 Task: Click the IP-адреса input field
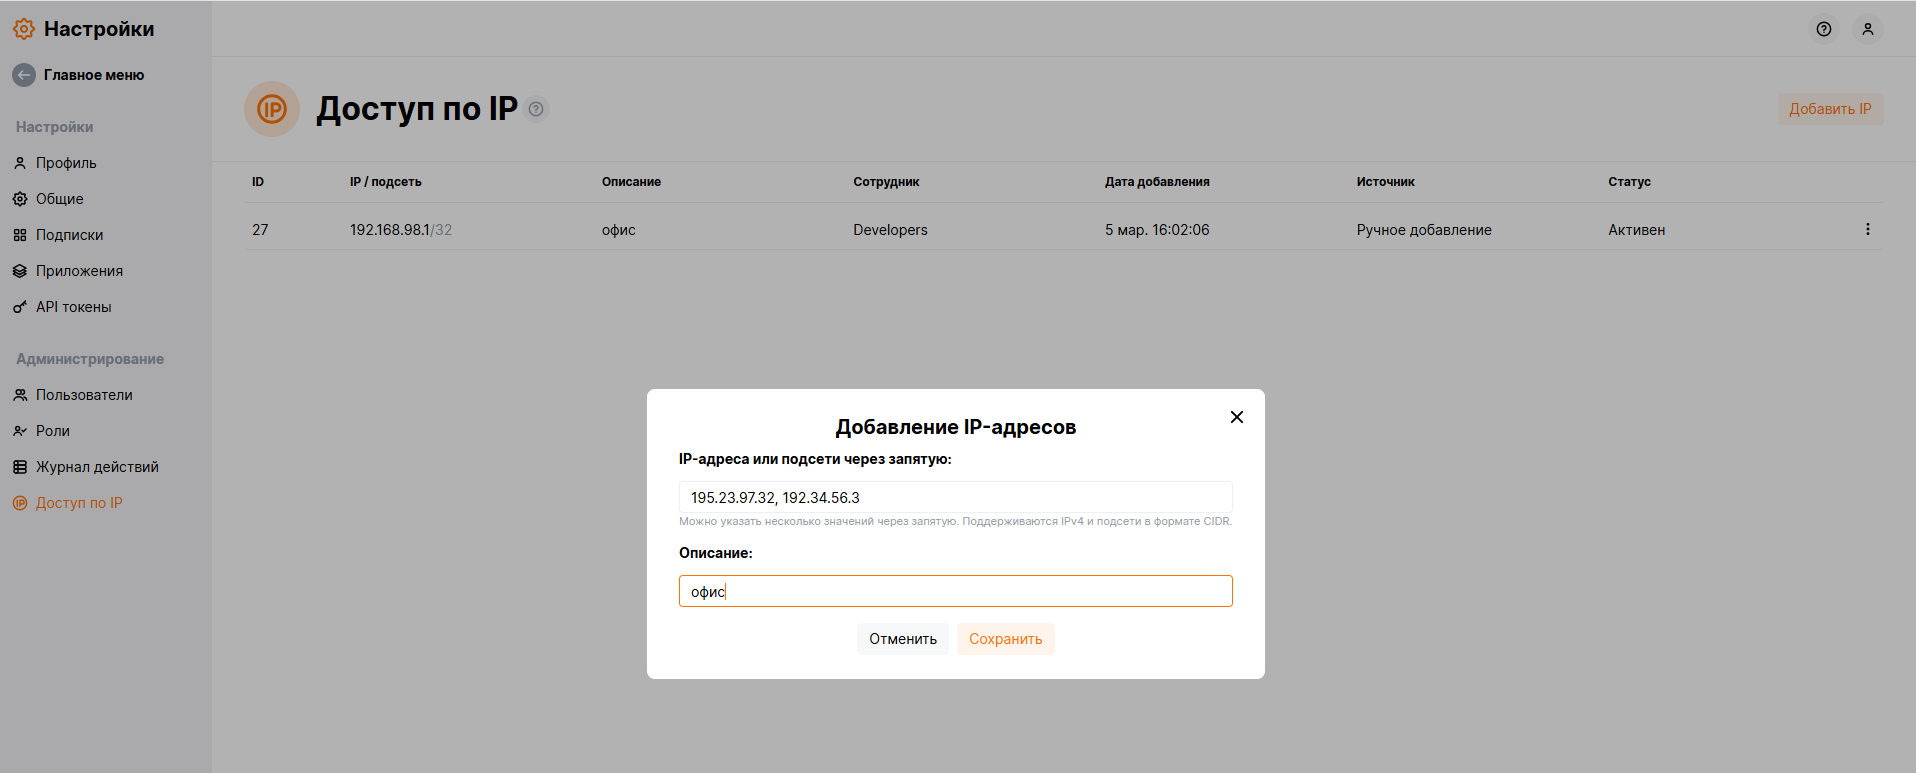click(955, 497)
